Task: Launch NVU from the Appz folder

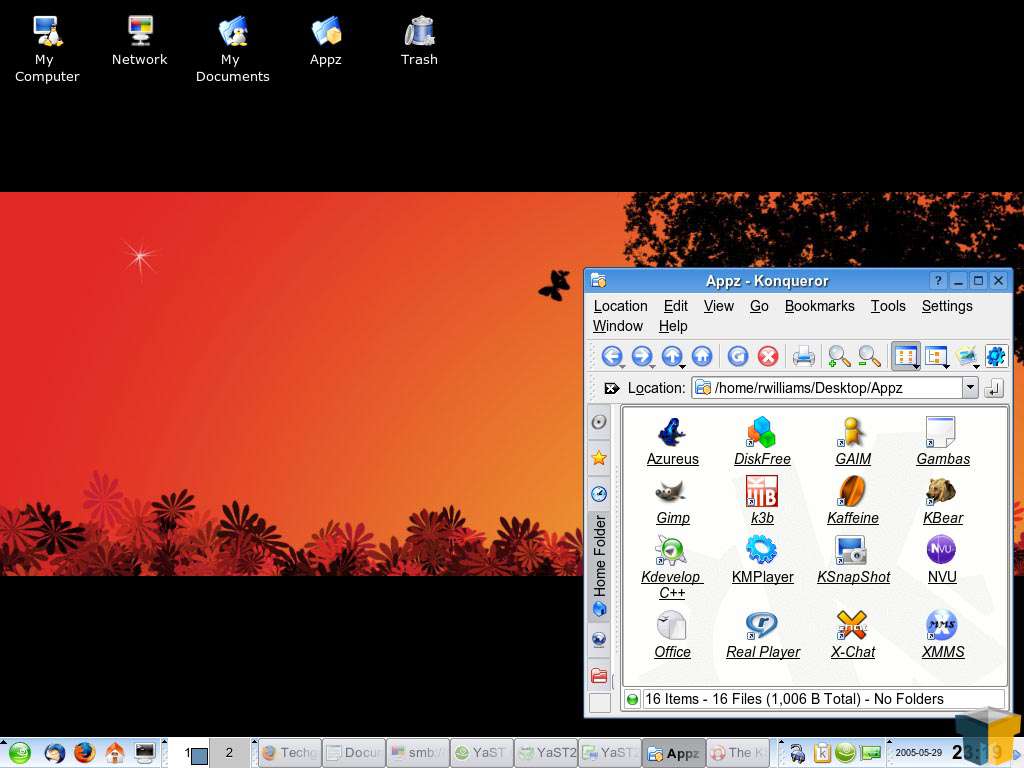Action: point(942,560)
